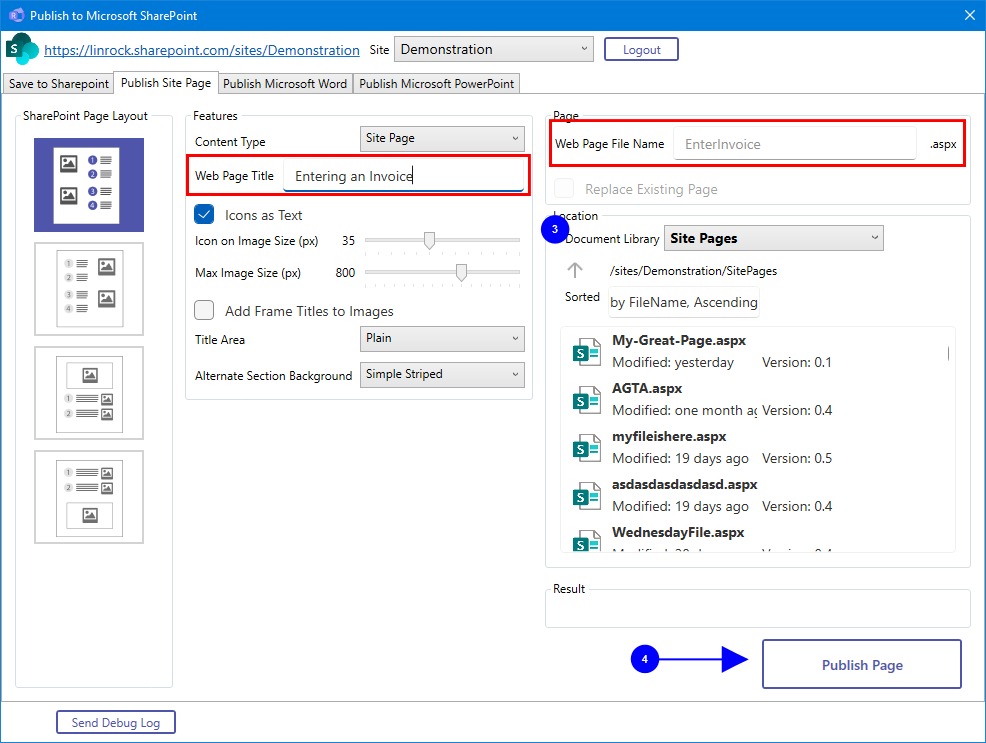Image resolution: width=986 pixels, height=743 pixels.
Task: Select the highlighted image-left page layout
Action: [89, 185]
